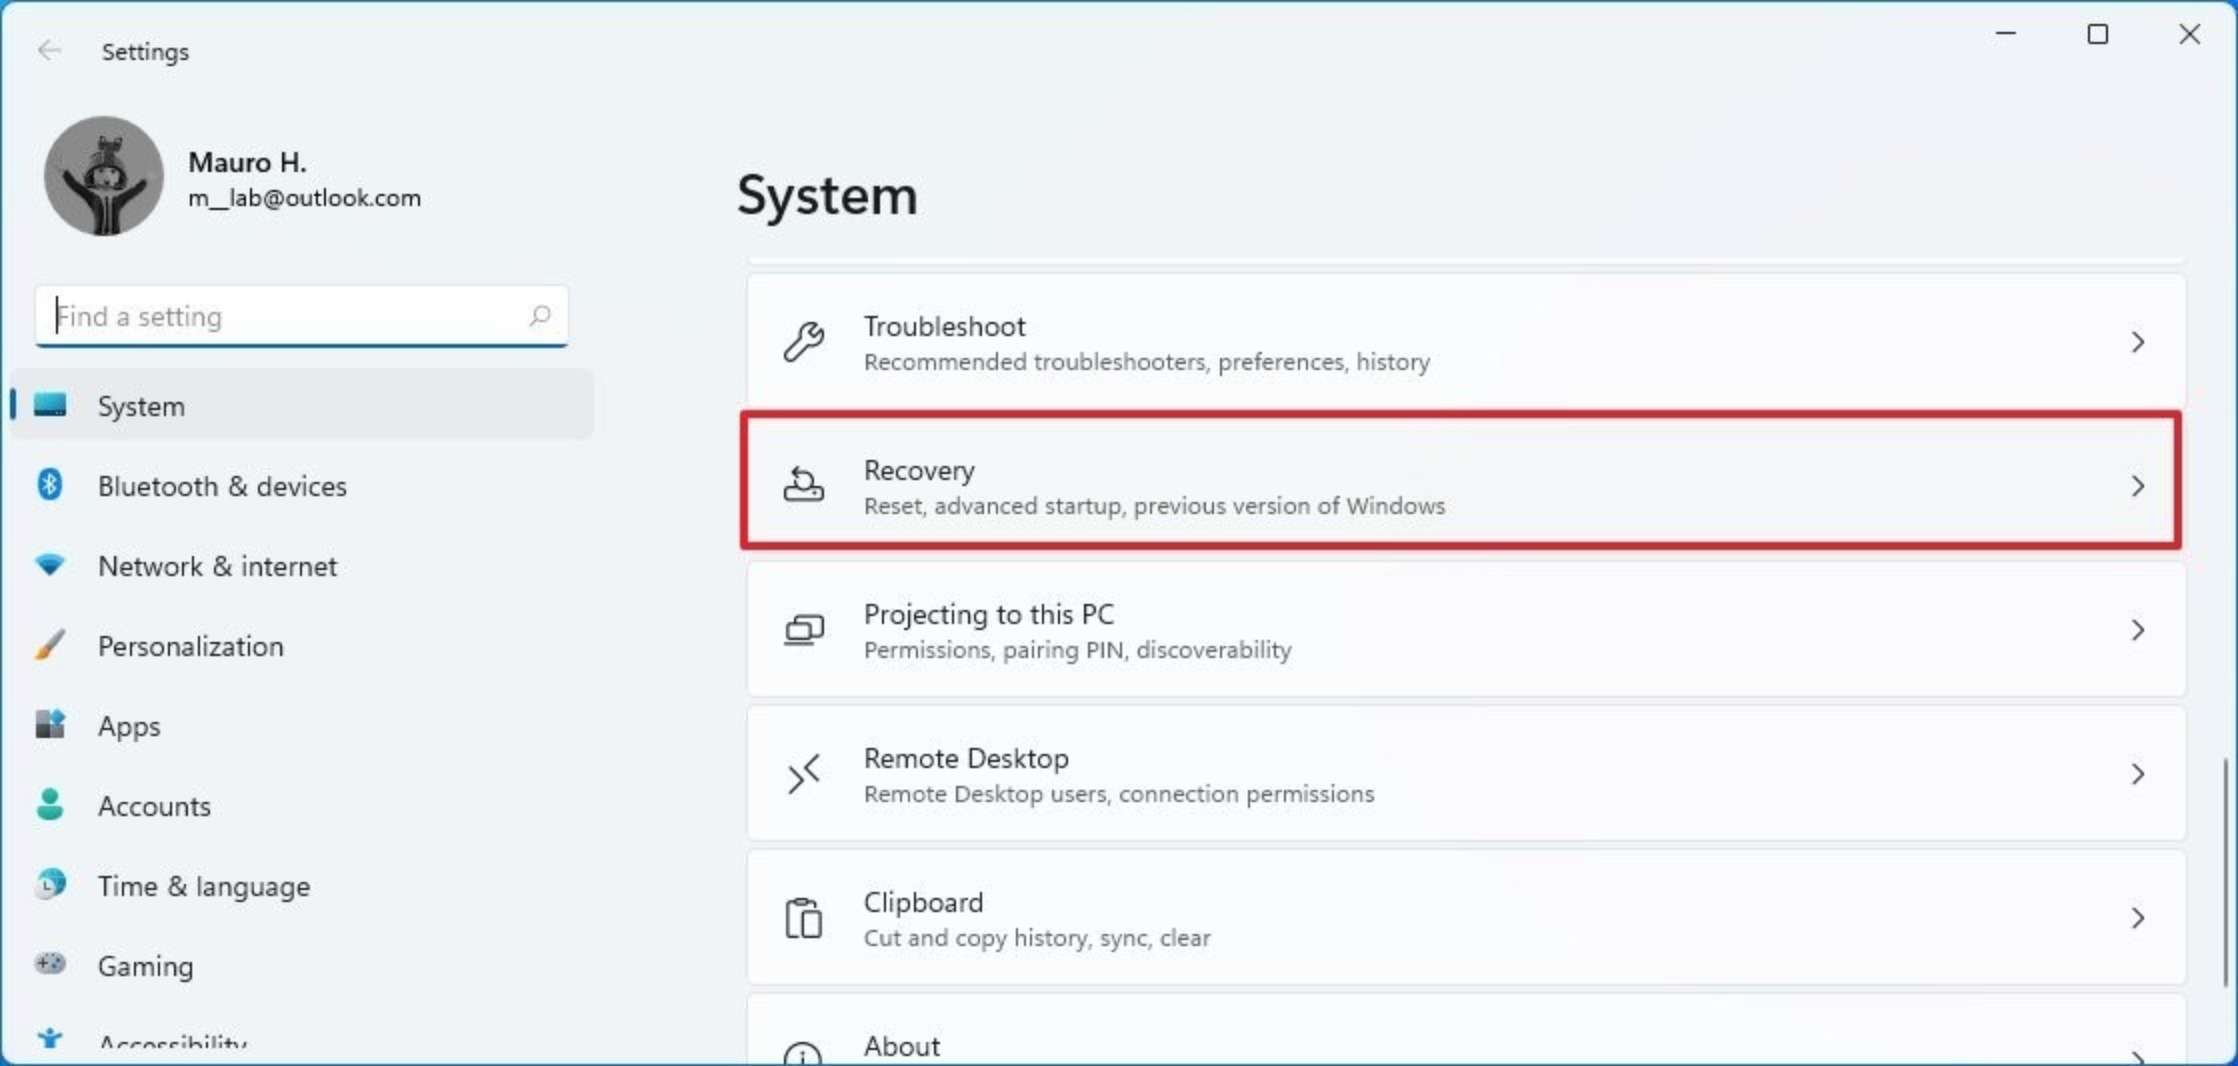Click the Accounts person icon
Image resolution: width=2238 pixels, height=1066 pixels.
tap(50, 804)
